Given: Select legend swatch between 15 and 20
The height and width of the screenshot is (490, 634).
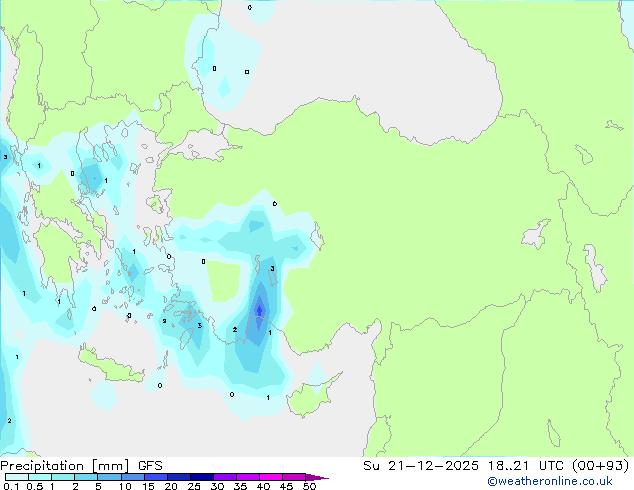Looking at the screenshot, I should pos(155,477).
